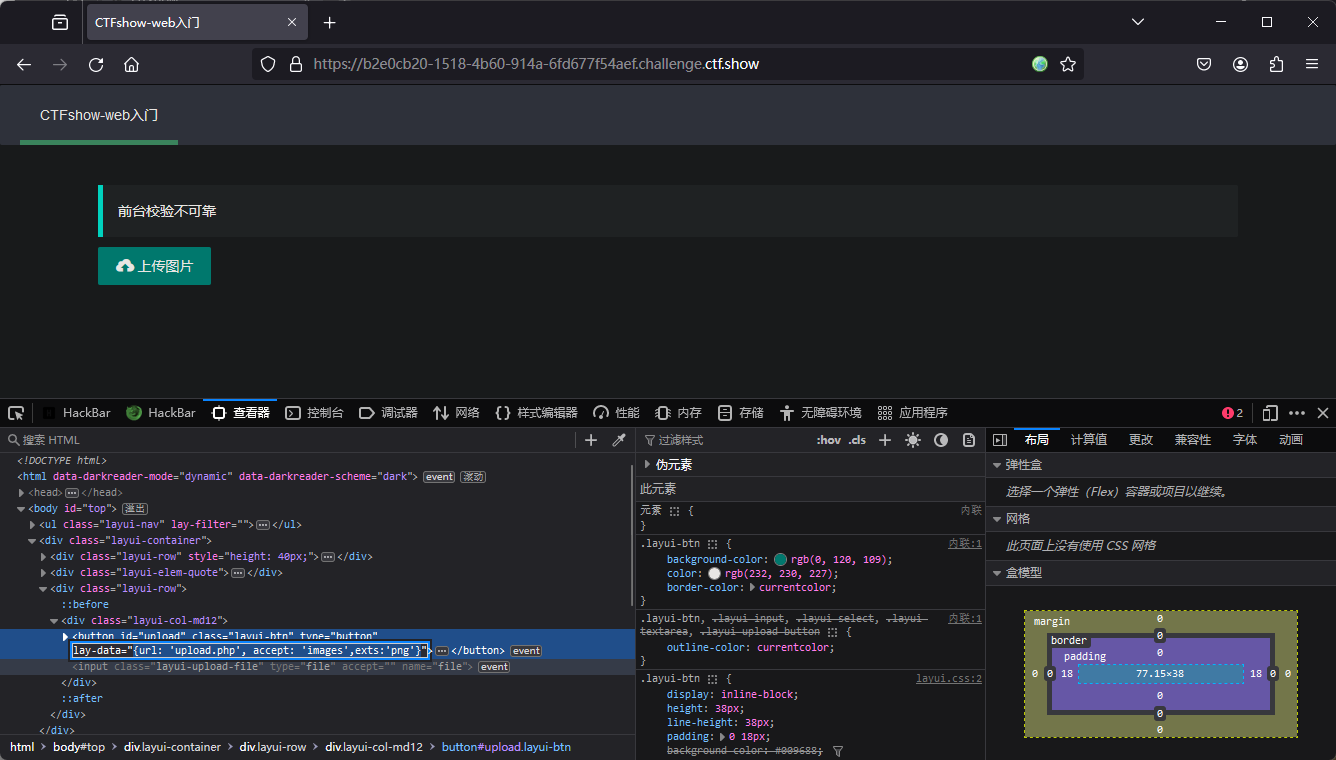This screenshot has width=1336, height=760.
Task: Select div.layui-row in the breadcrumb bar
Action: (x=273, y=747)
